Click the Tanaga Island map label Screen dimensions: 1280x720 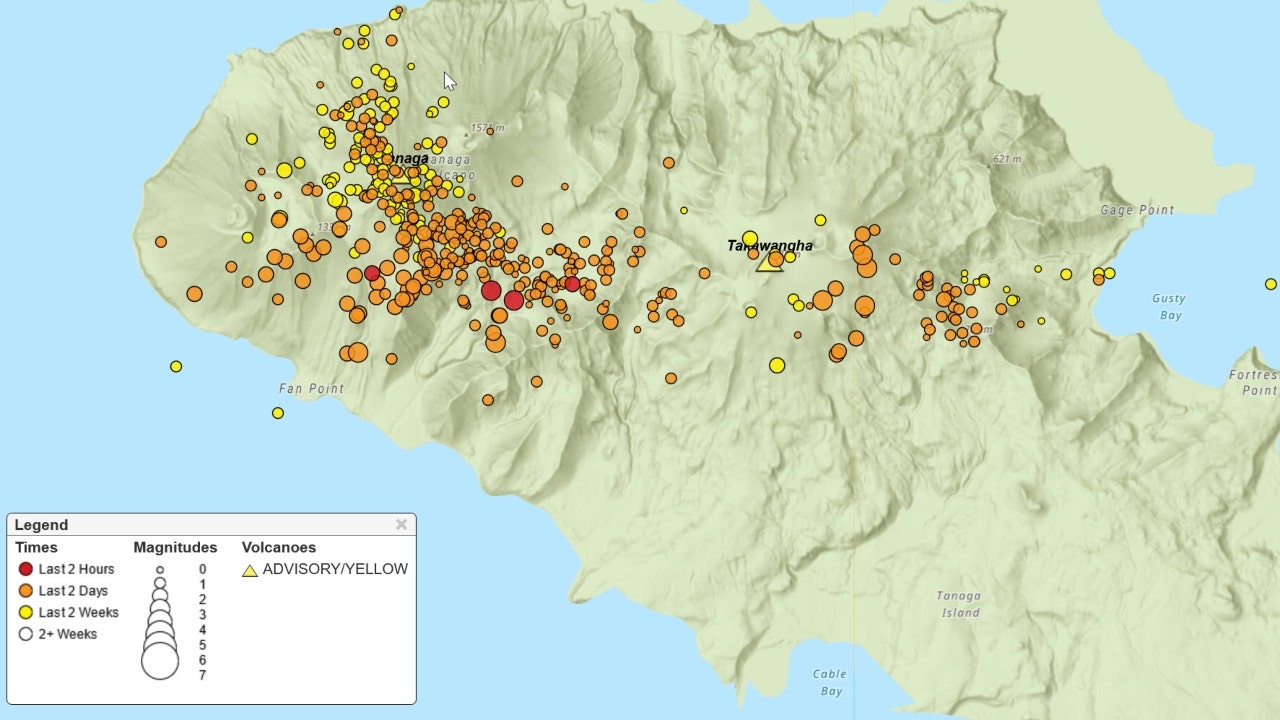coord(959,604)
